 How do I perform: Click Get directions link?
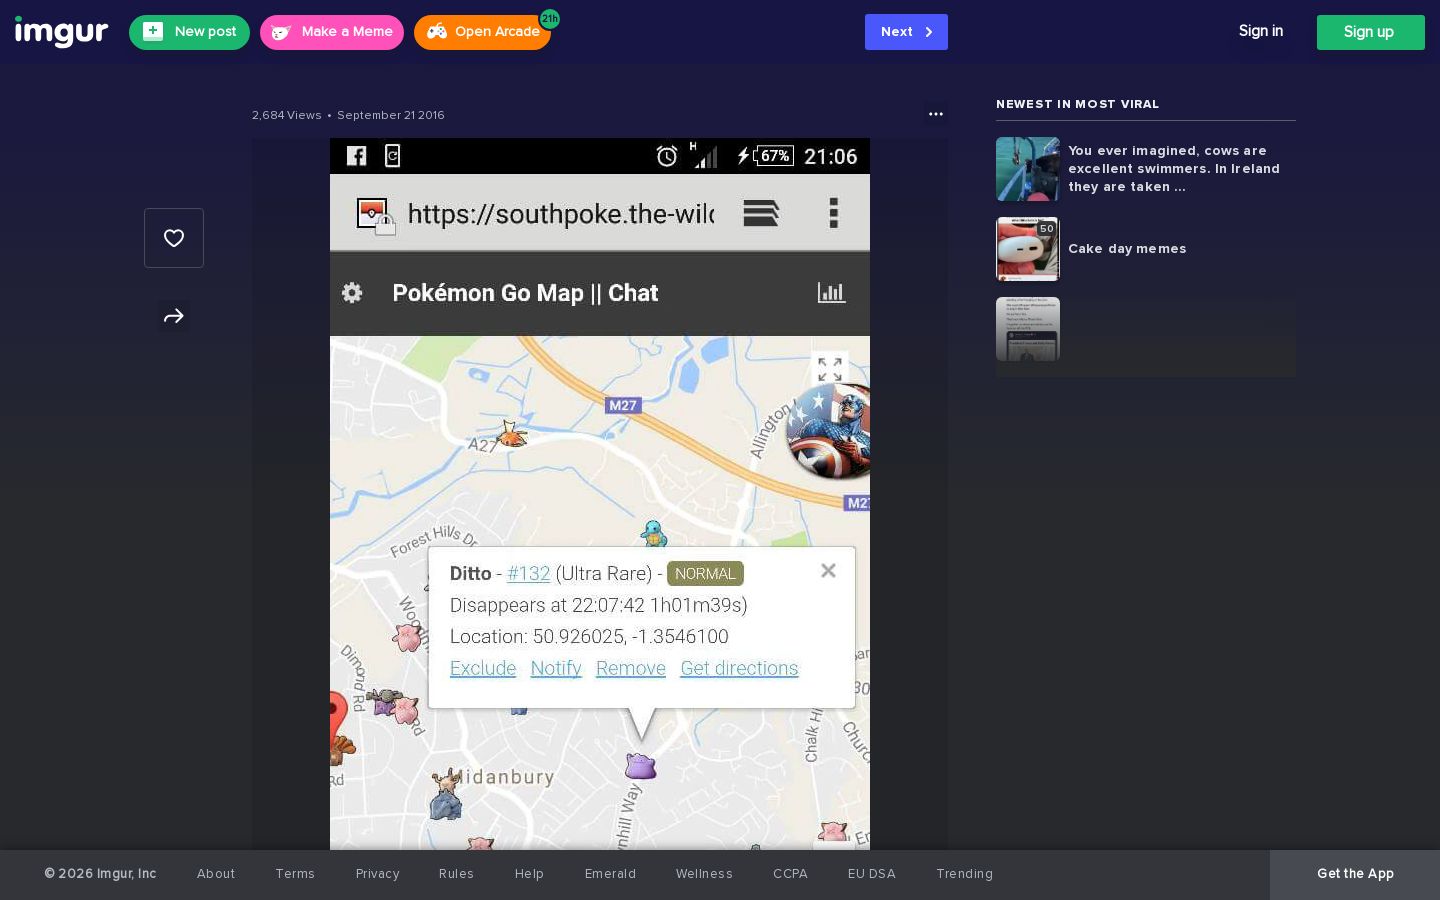[739, 668]
